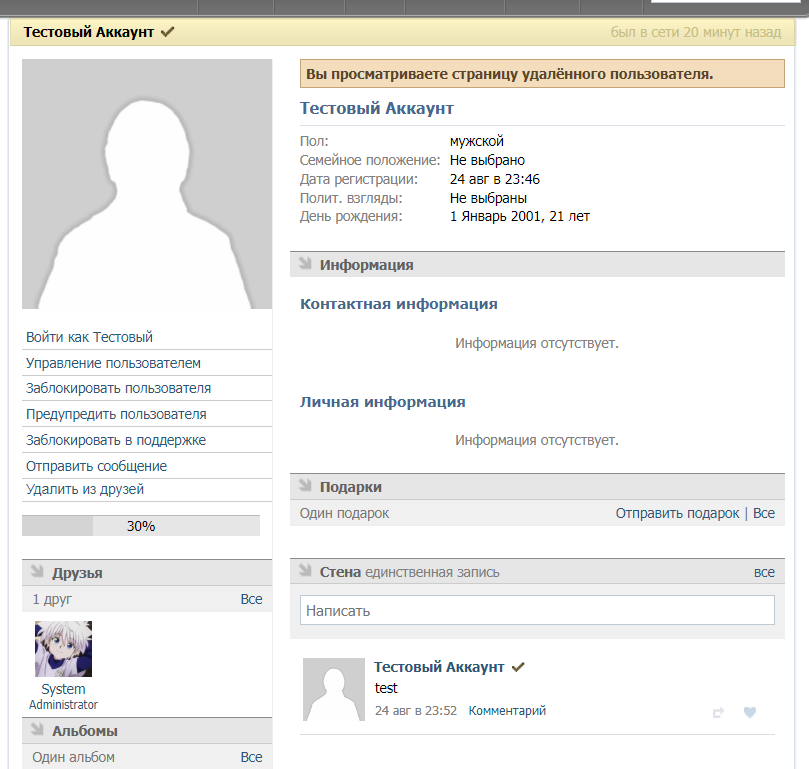809x769 pixels.
Task: Open Все link in Подарки section
Action: (764, 514)
